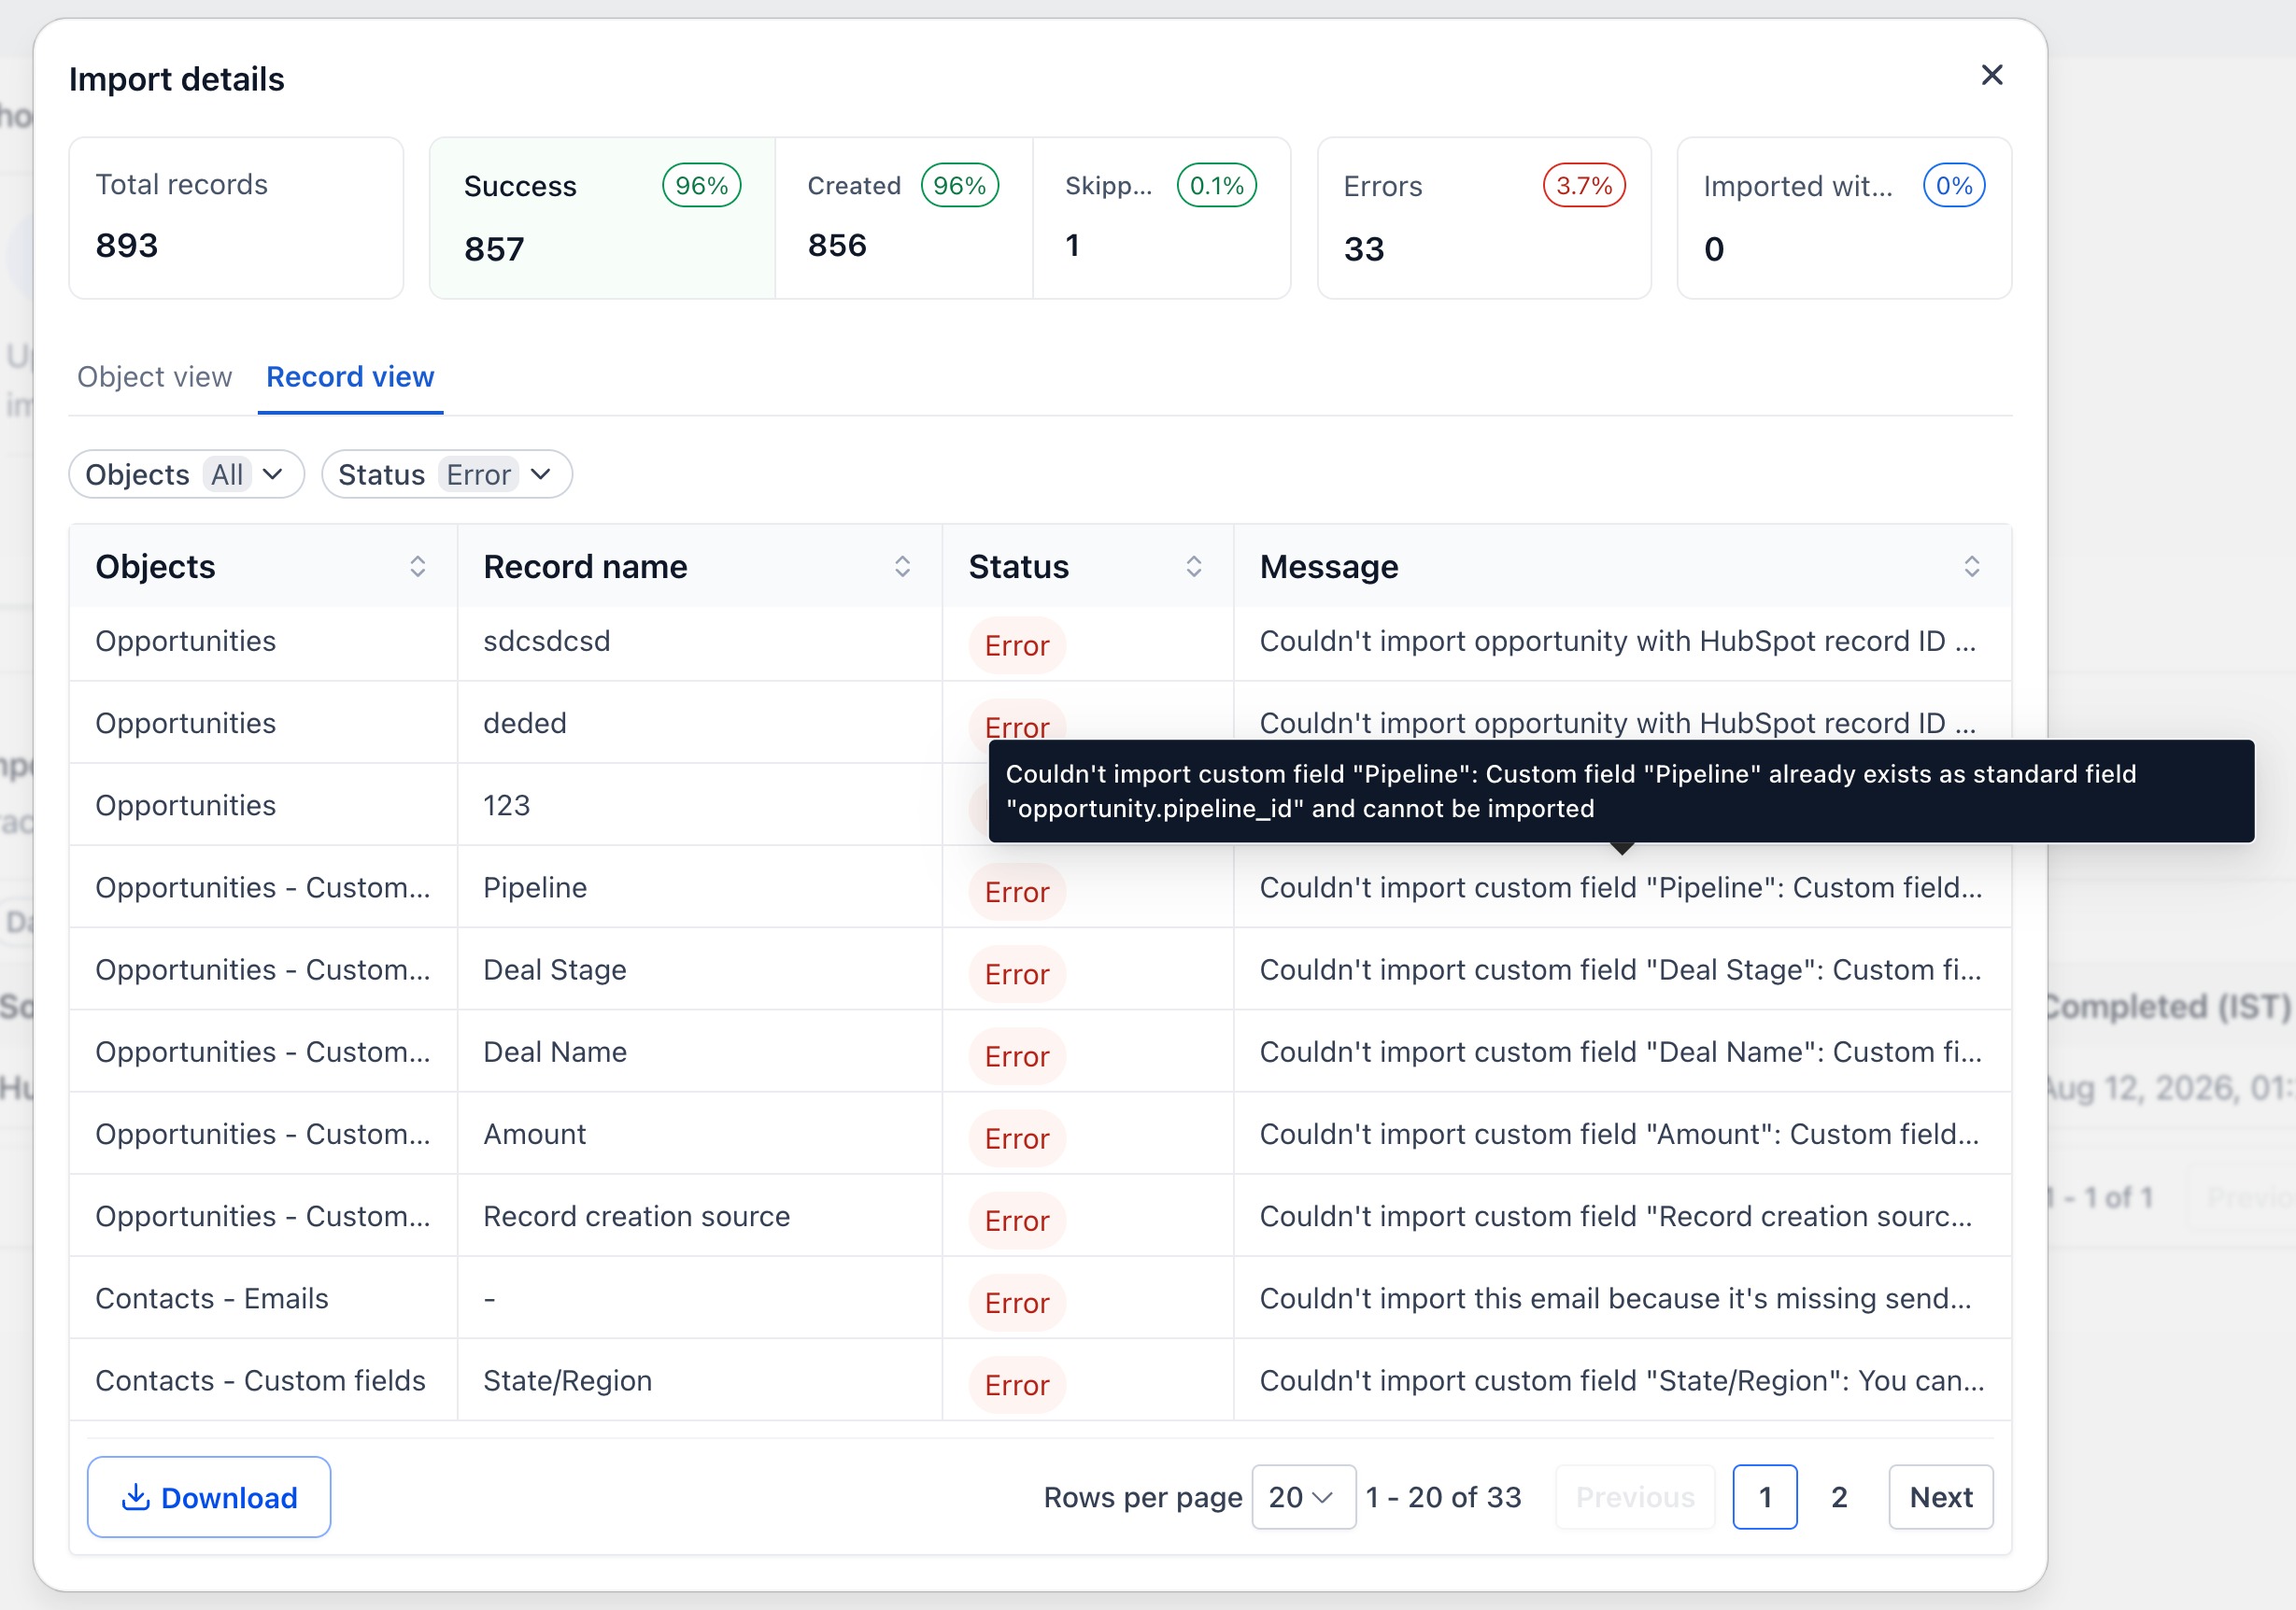The width and height of the screenshot is (2296, 1610).
Task: Change the rows per page dropdown
Action: tap(1303, 1497)
